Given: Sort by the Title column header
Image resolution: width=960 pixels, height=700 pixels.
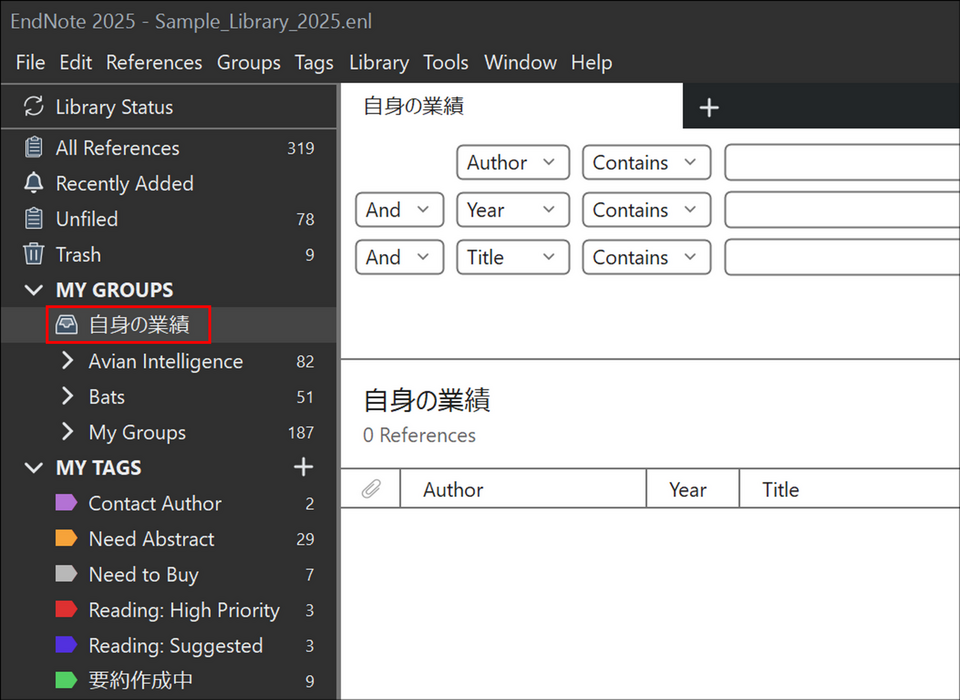Looking at the screenshot, I should (850, 489).
